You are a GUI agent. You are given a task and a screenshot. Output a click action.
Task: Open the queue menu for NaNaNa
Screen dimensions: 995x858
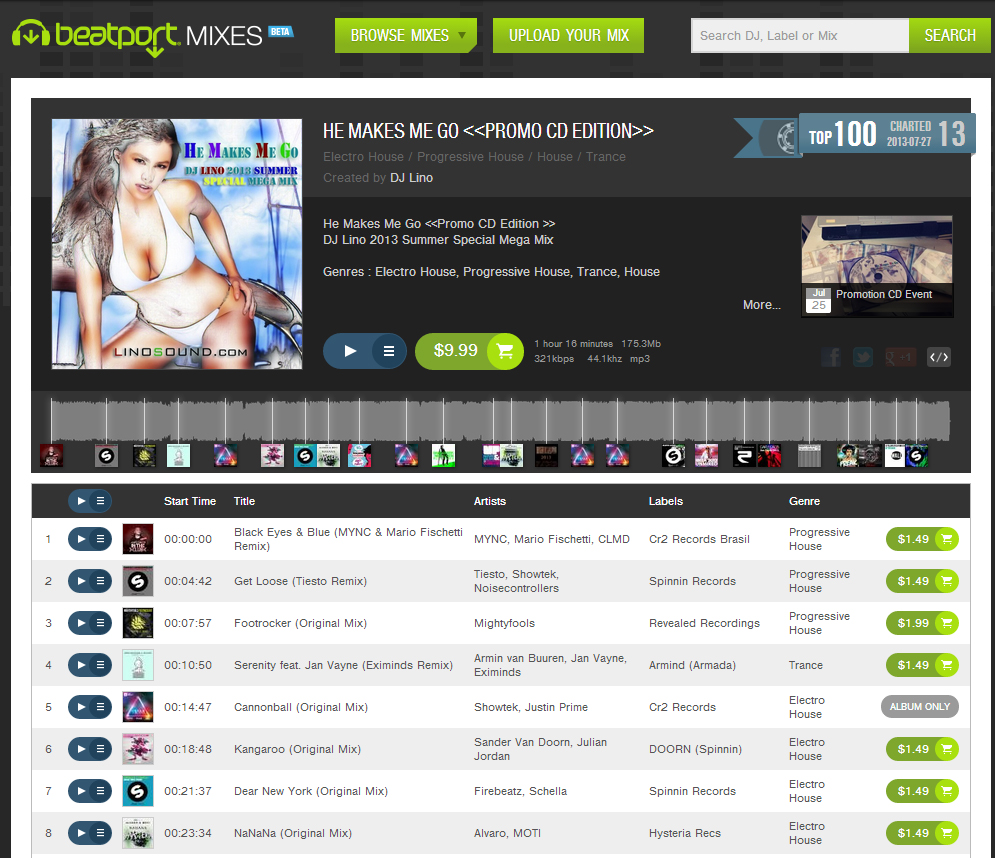(x=100, y=833)
